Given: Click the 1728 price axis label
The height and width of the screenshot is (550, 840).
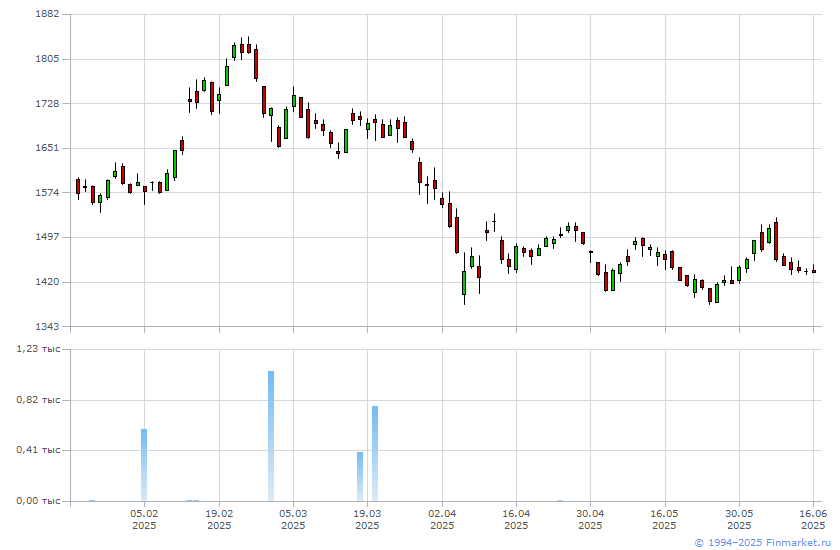Looking at the screenshot, I should [x=47, y=103].
